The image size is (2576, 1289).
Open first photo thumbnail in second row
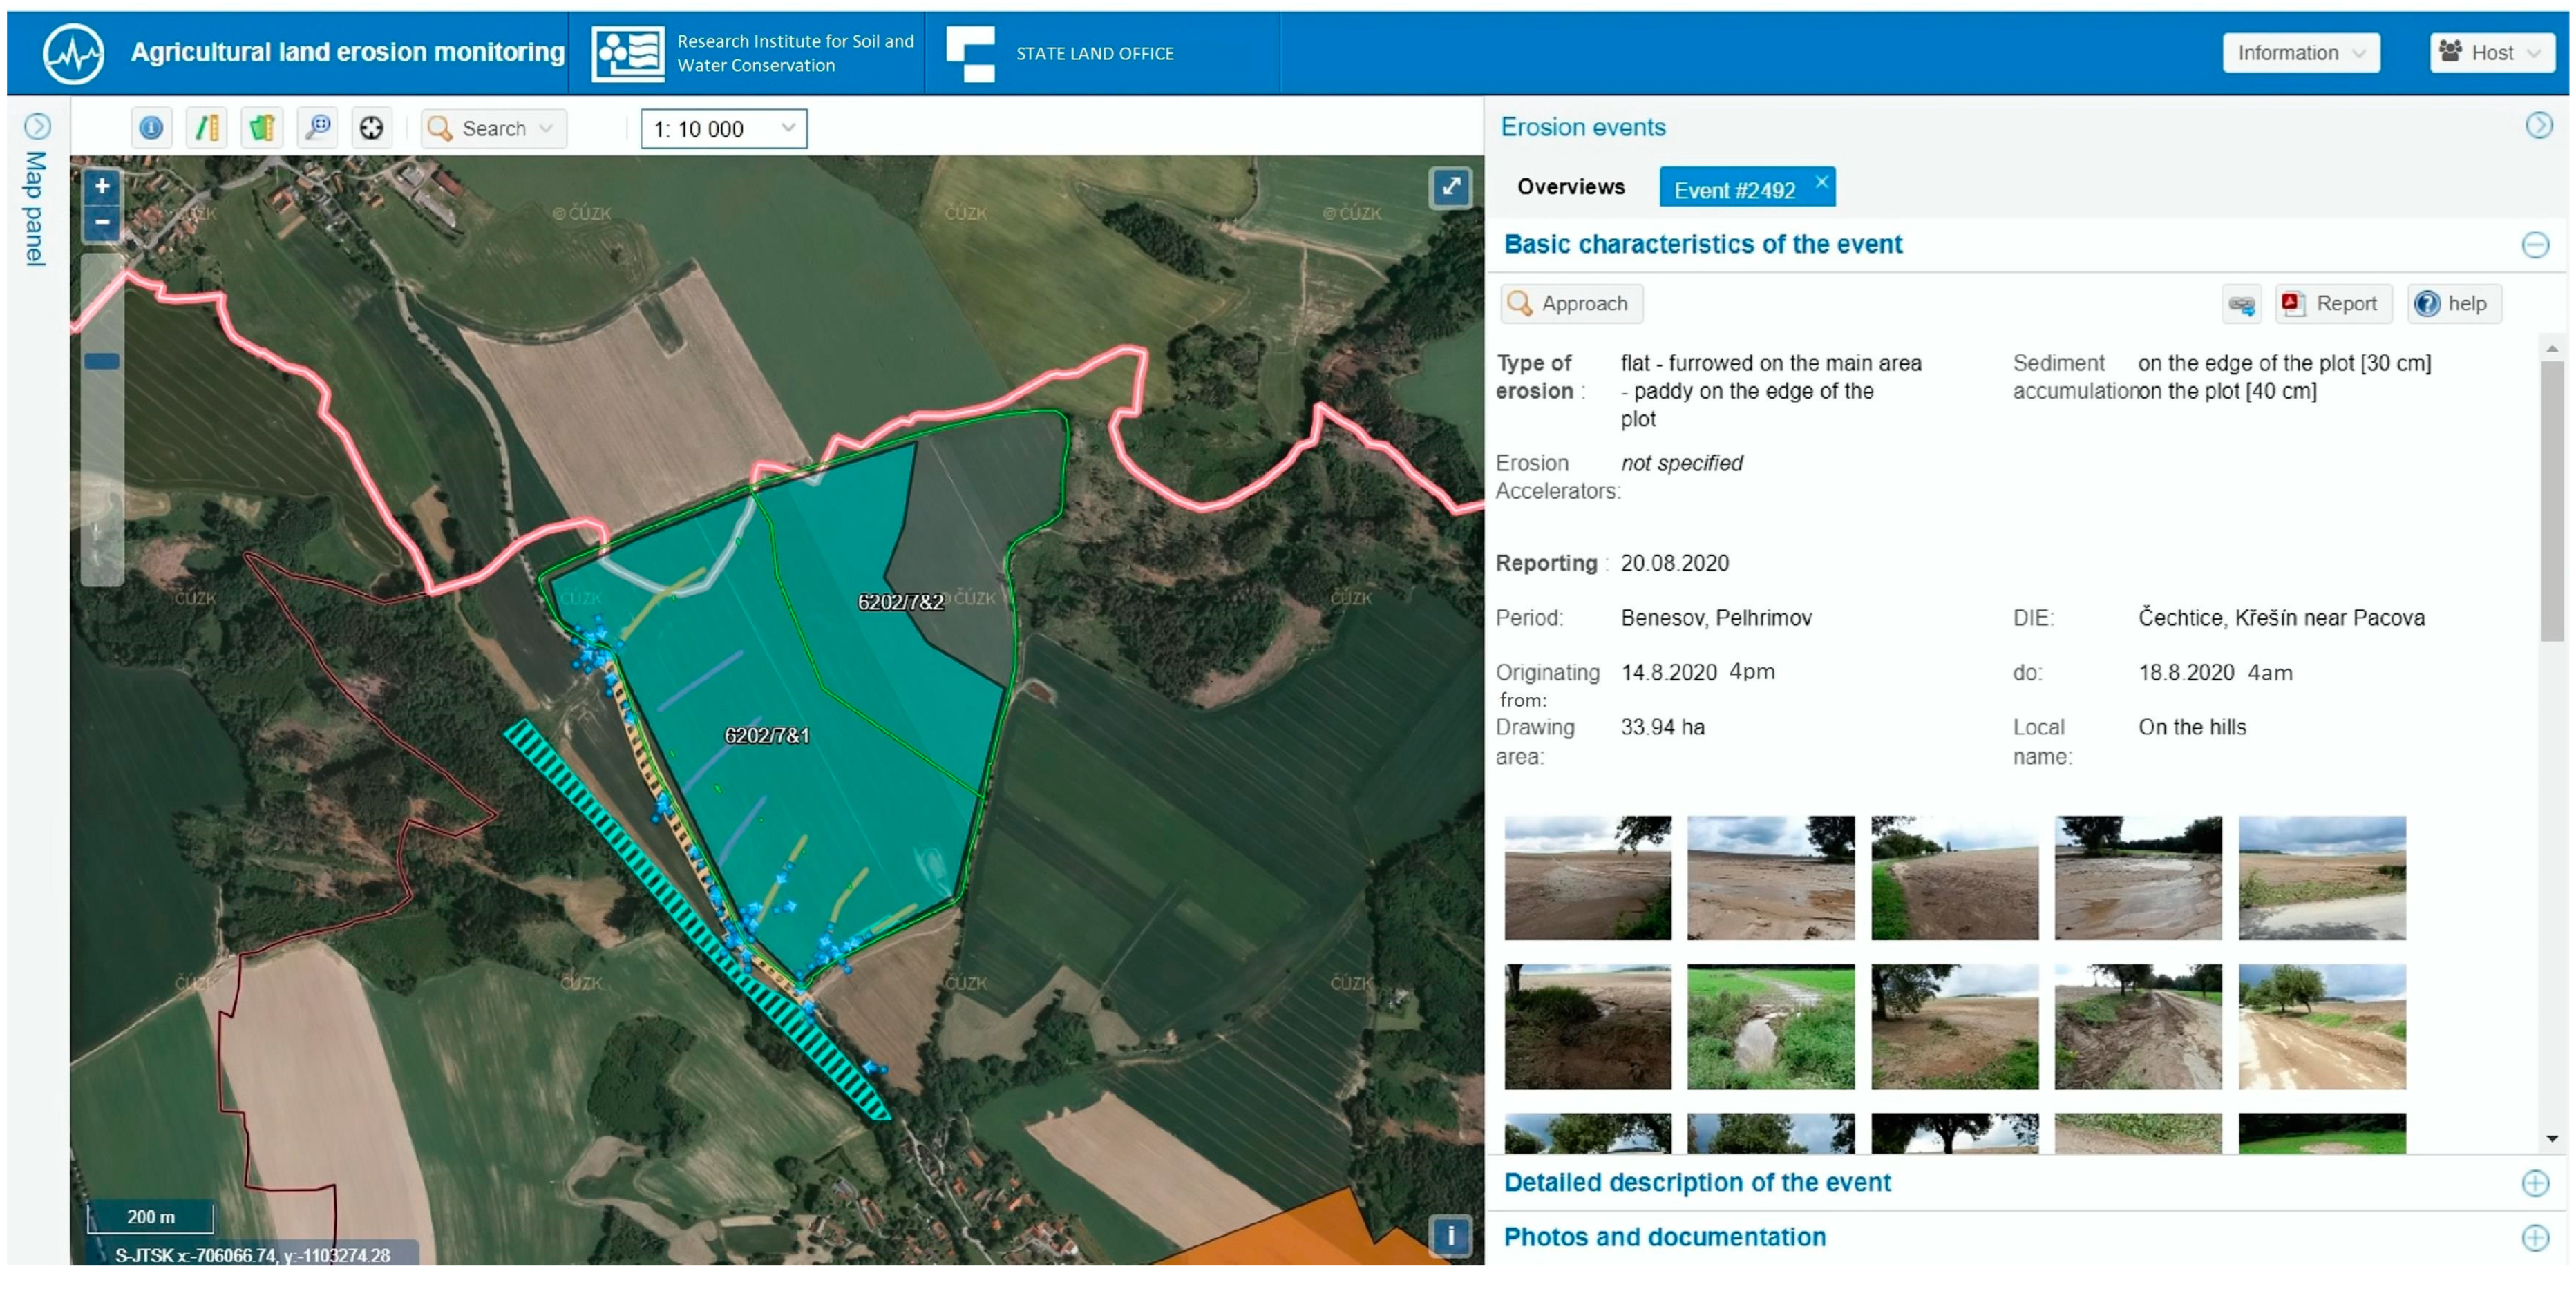pyautogui.click(x=1587, y=1027)
